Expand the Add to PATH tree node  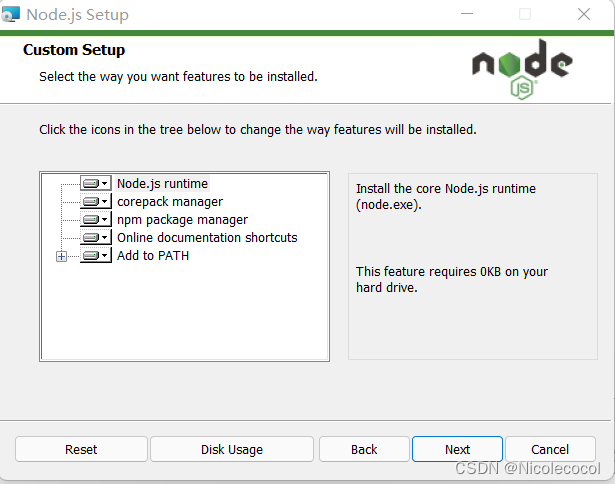[62, 256]
